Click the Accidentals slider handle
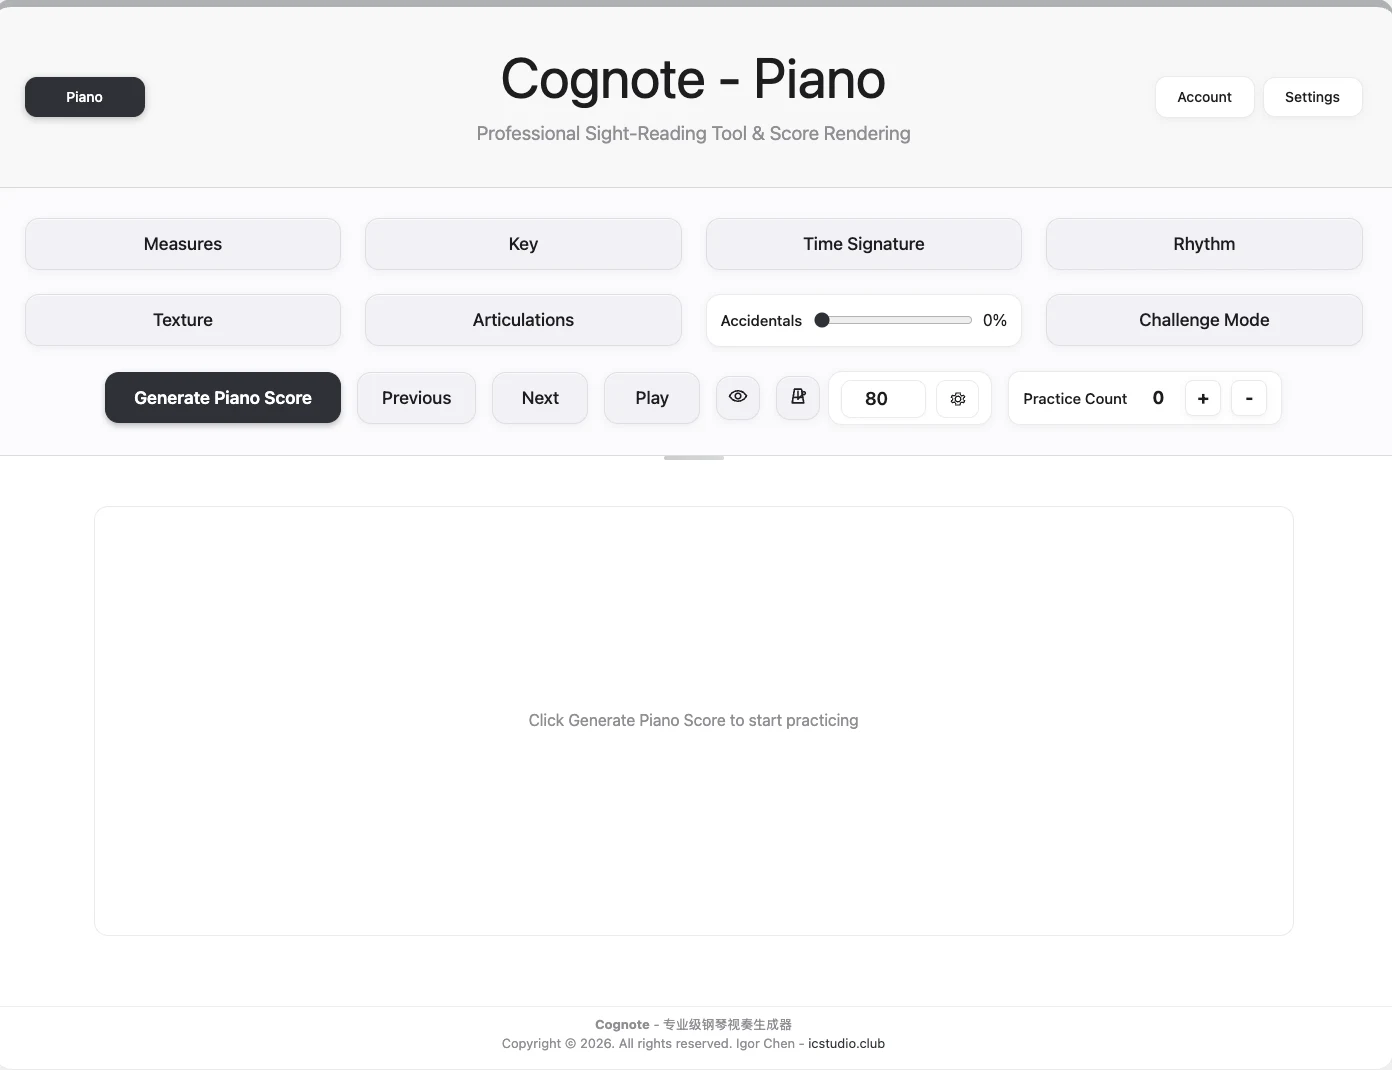The width and height of the screenshot is (1392, 1070). (822, 320)
